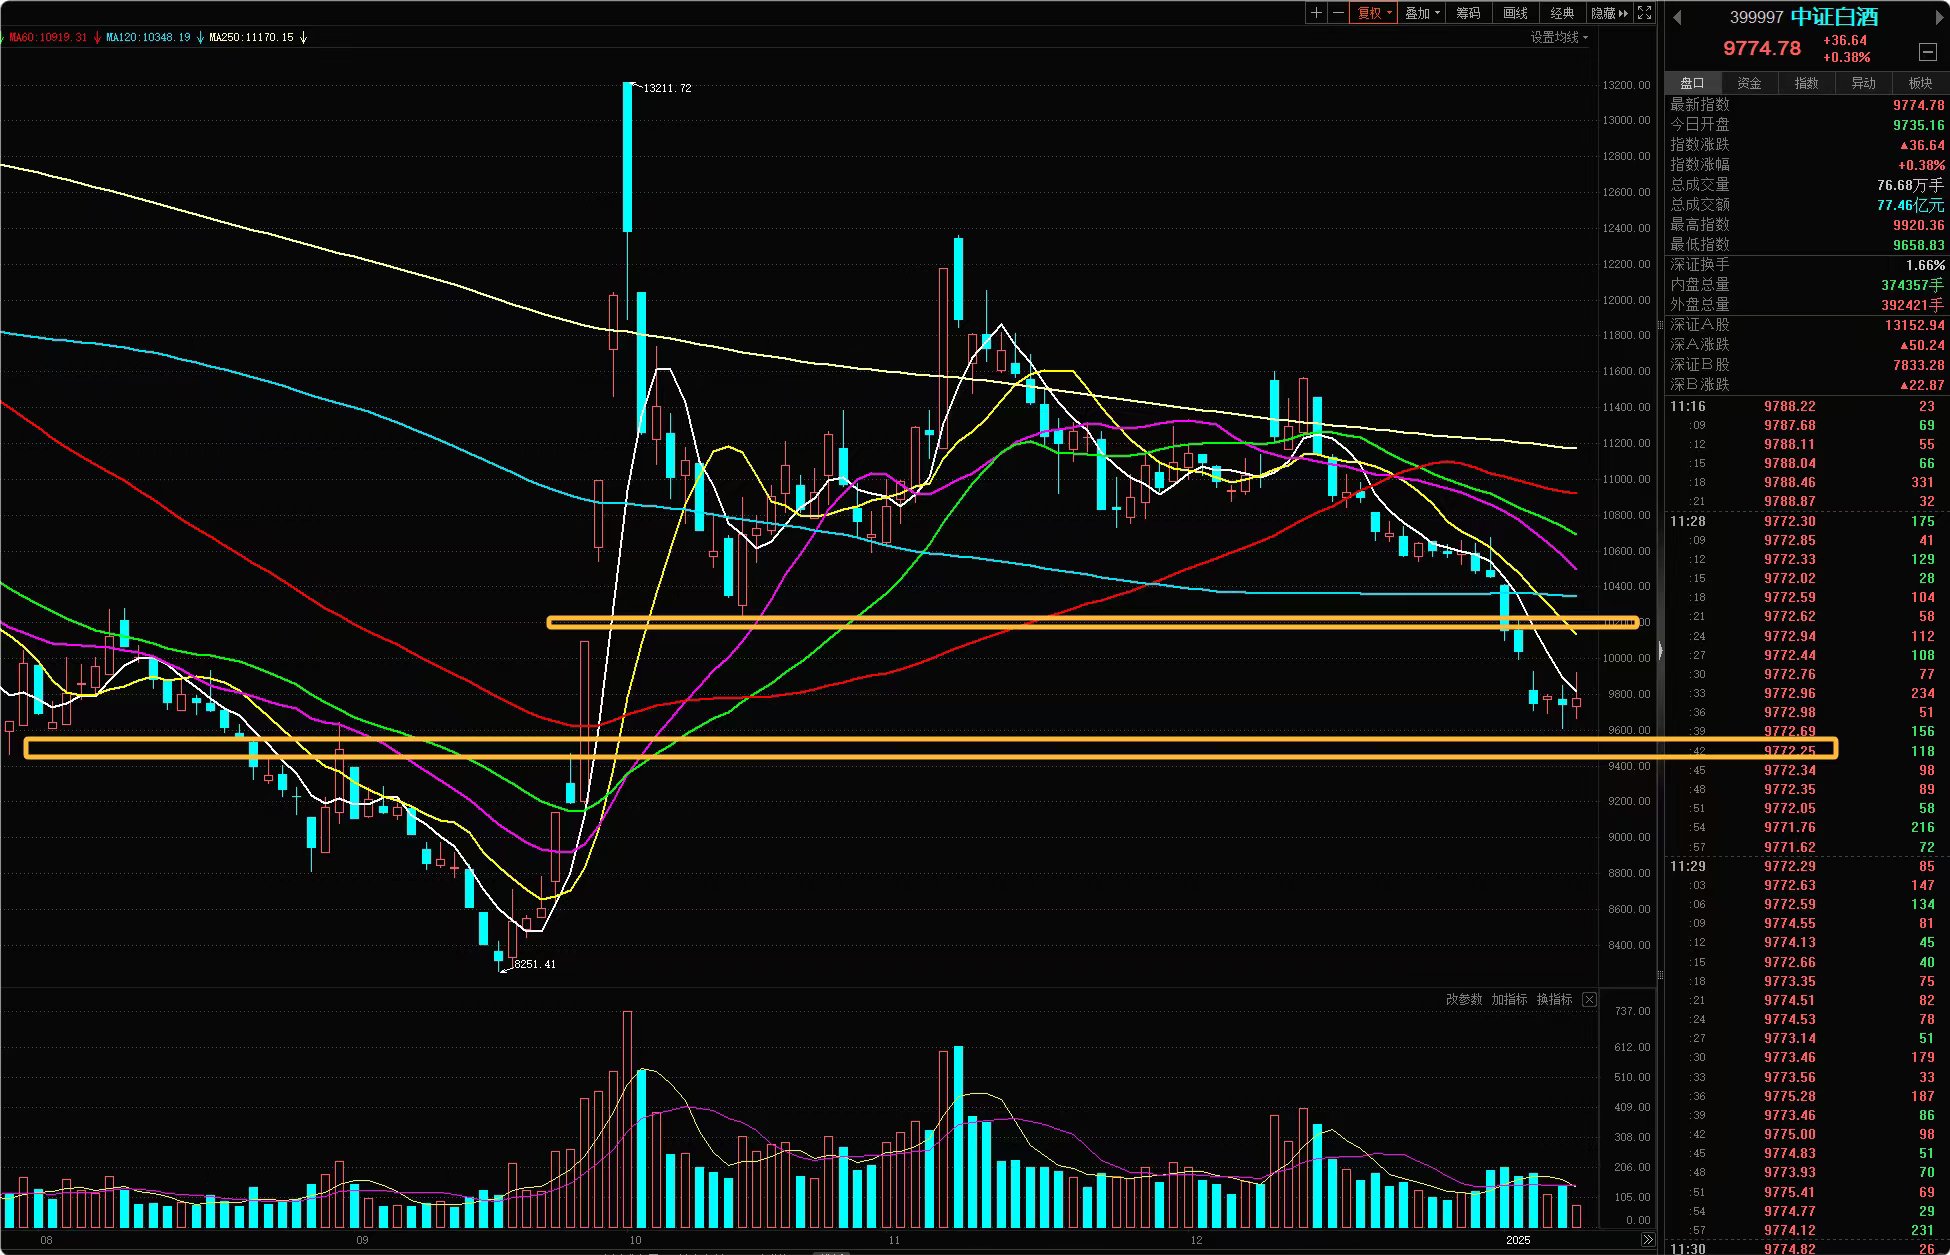Toggle fullscreen chart view icon
The image size is (1950, 1255).
[1644, 13]
